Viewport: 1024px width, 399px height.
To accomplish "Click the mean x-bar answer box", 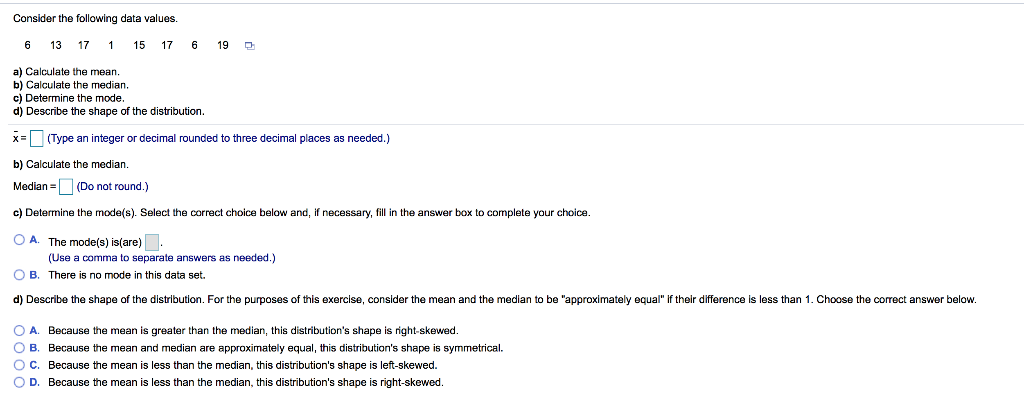I will [38, 138].
